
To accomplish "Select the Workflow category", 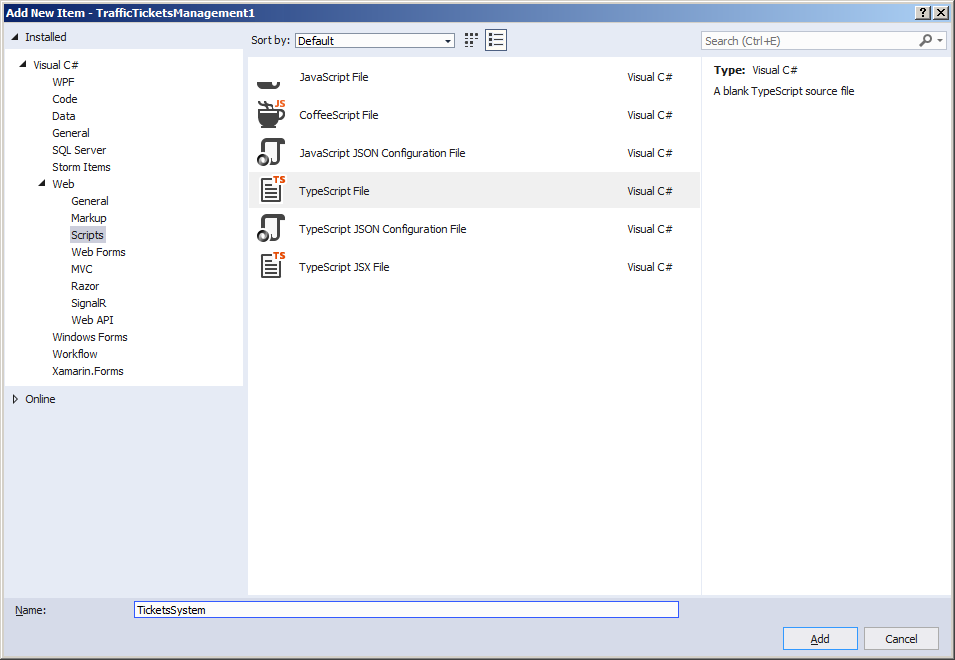I will 75,354.
